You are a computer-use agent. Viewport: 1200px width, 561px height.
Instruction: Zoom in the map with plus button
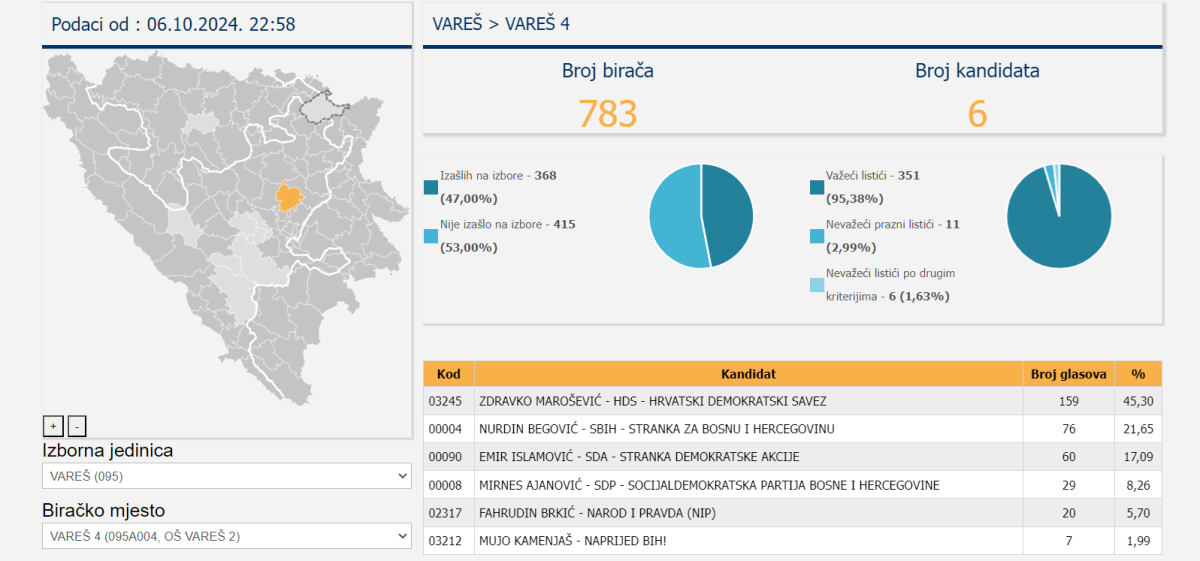(x=54, y=426)
